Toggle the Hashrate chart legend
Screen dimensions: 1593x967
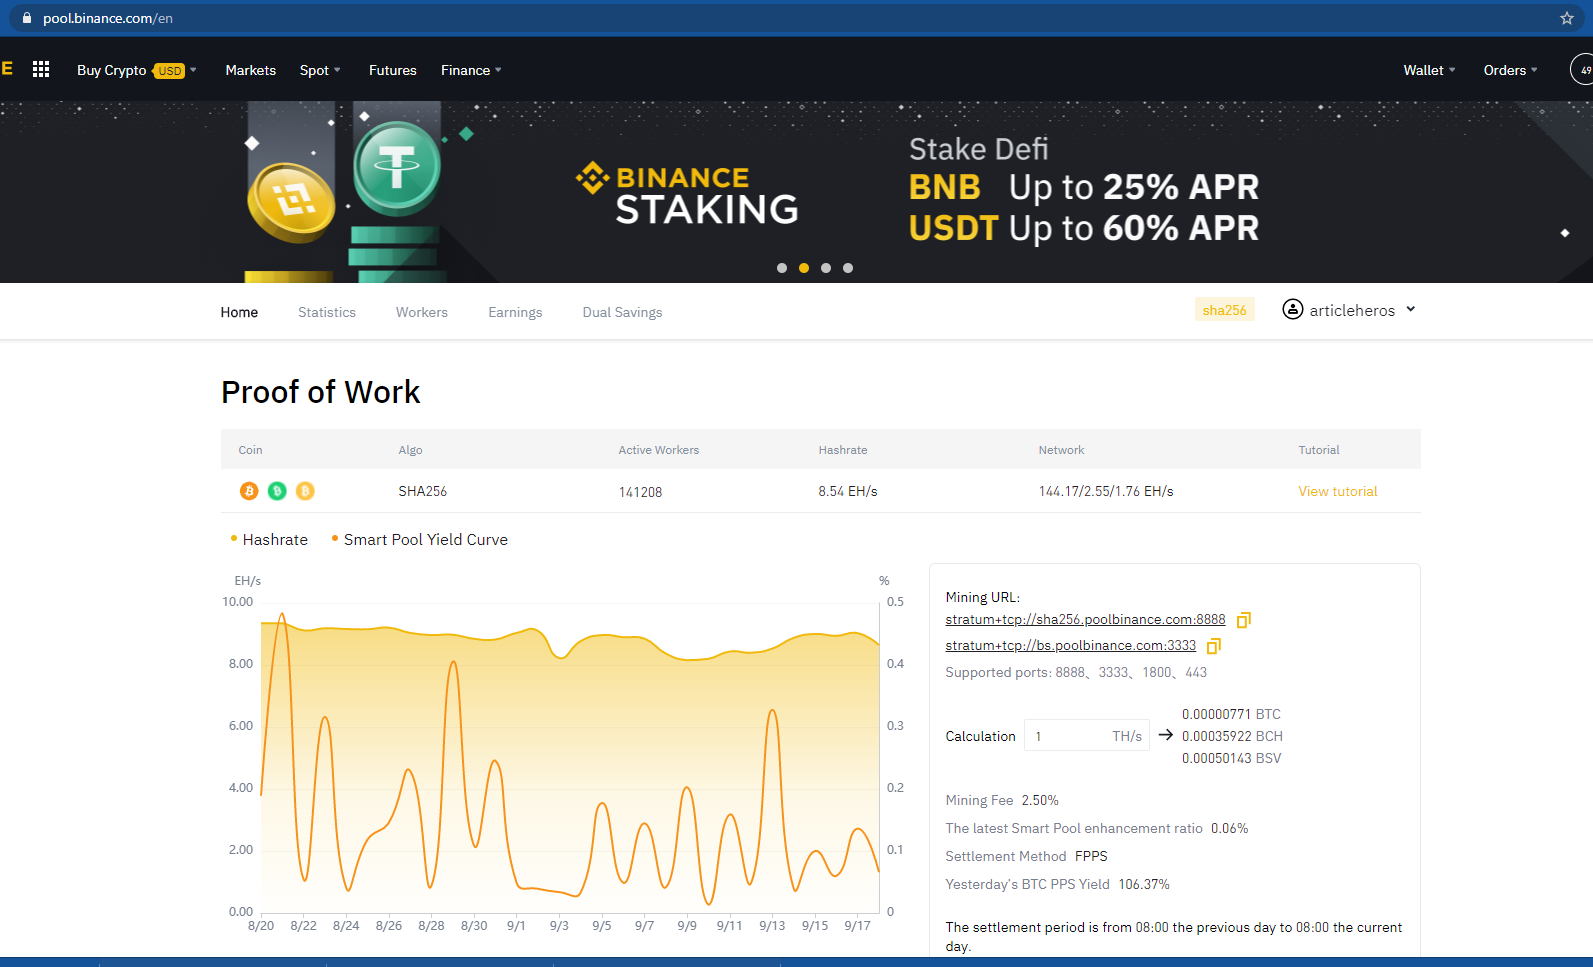point(269,539)
